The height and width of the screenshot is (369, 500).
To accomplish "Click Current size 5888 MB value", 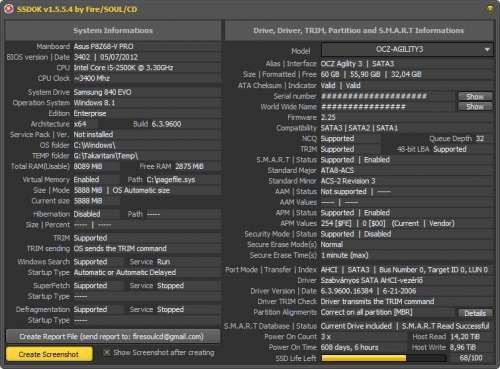I will (x=88, y=201).
